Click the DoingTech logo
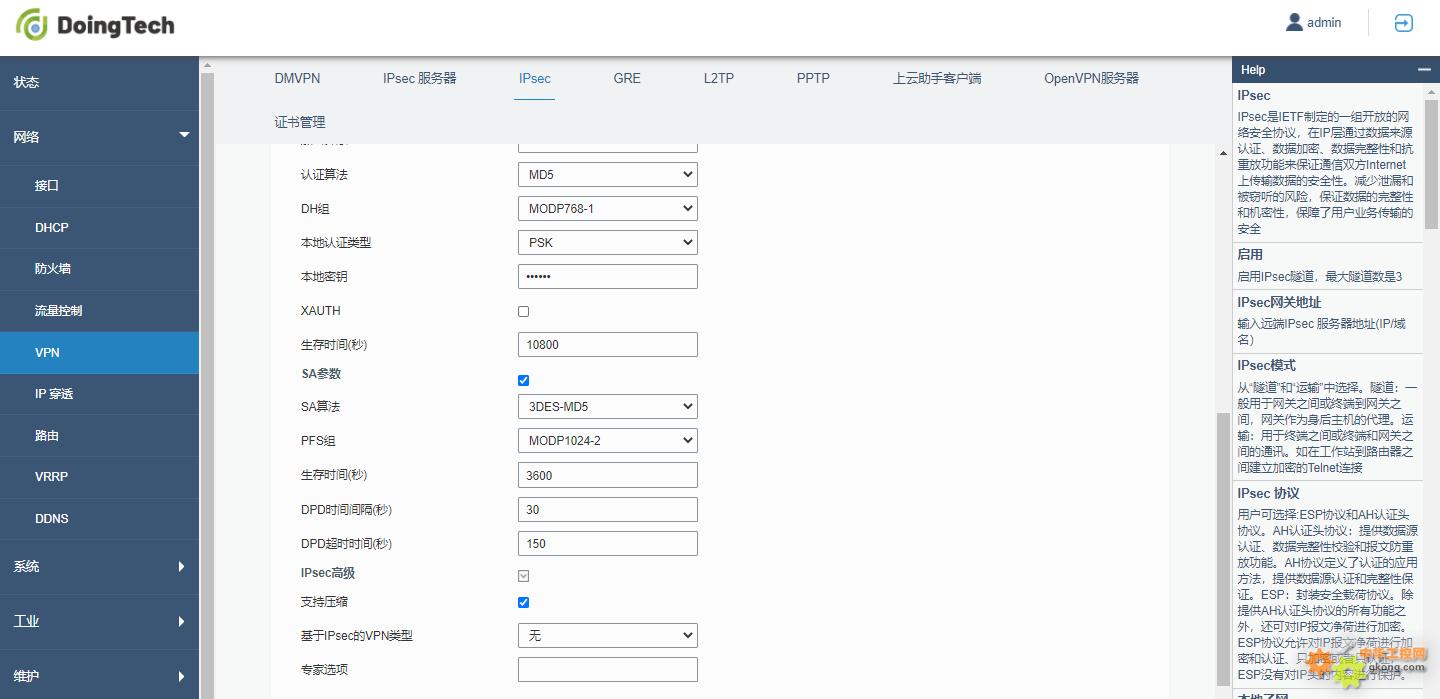Viewport: 1440px width, 699px height. 95,25
